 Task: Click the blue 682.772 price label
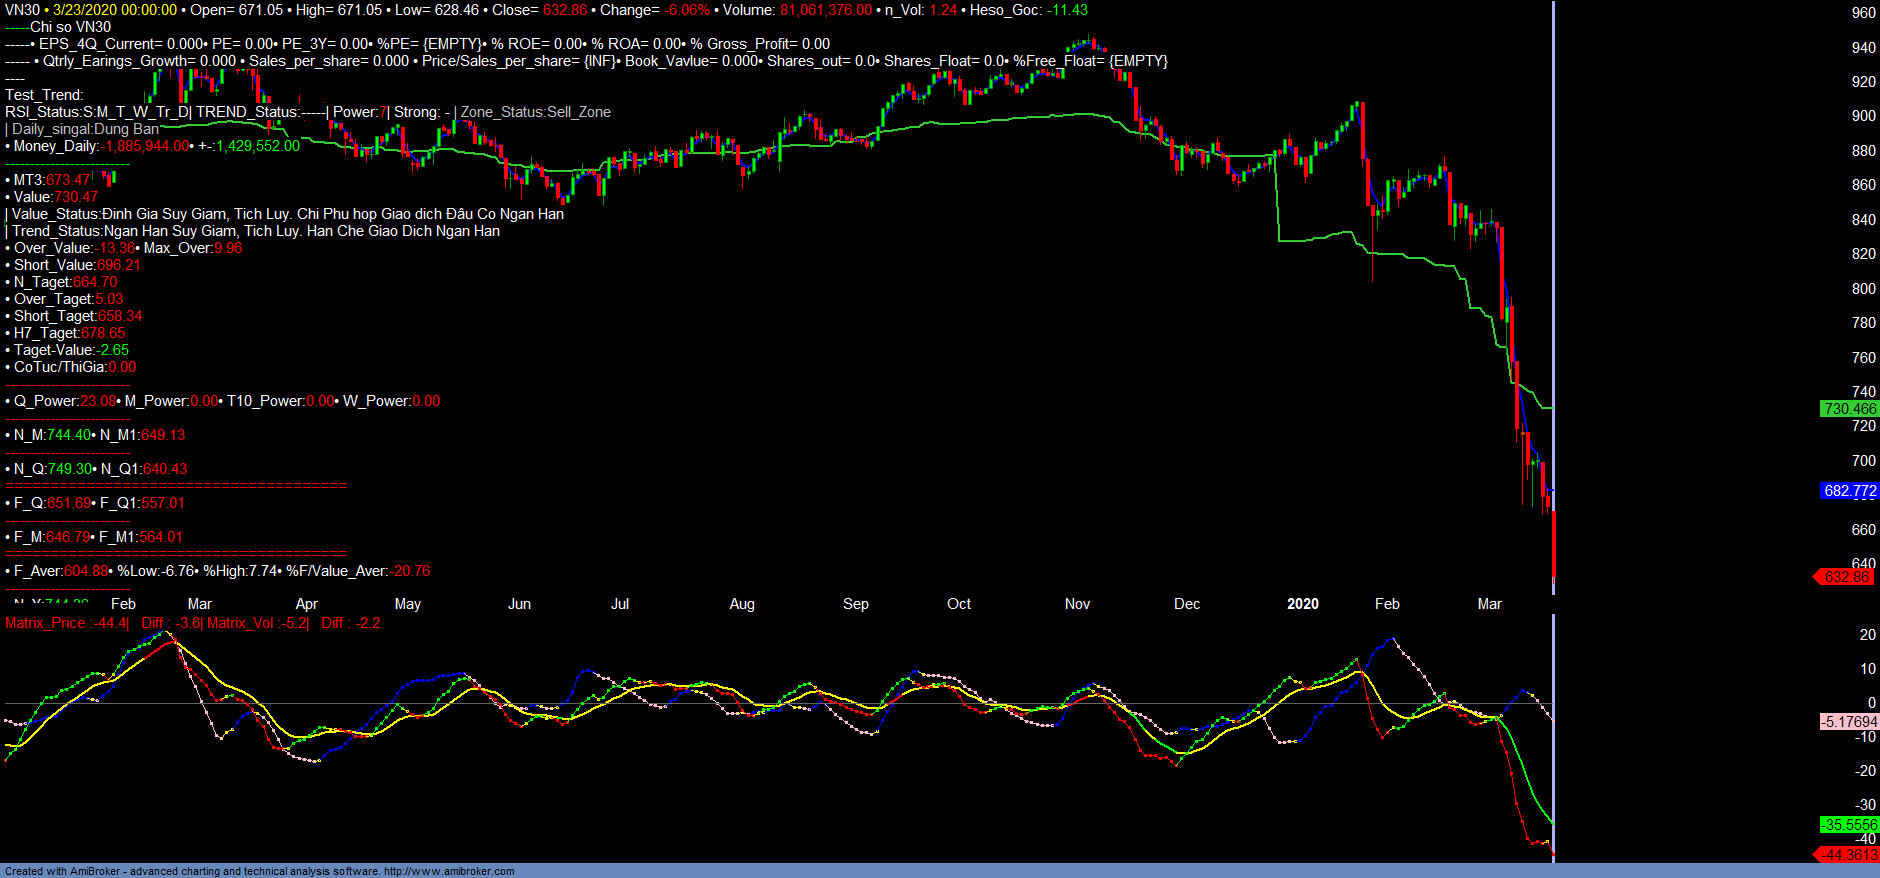coord(1849,490)
